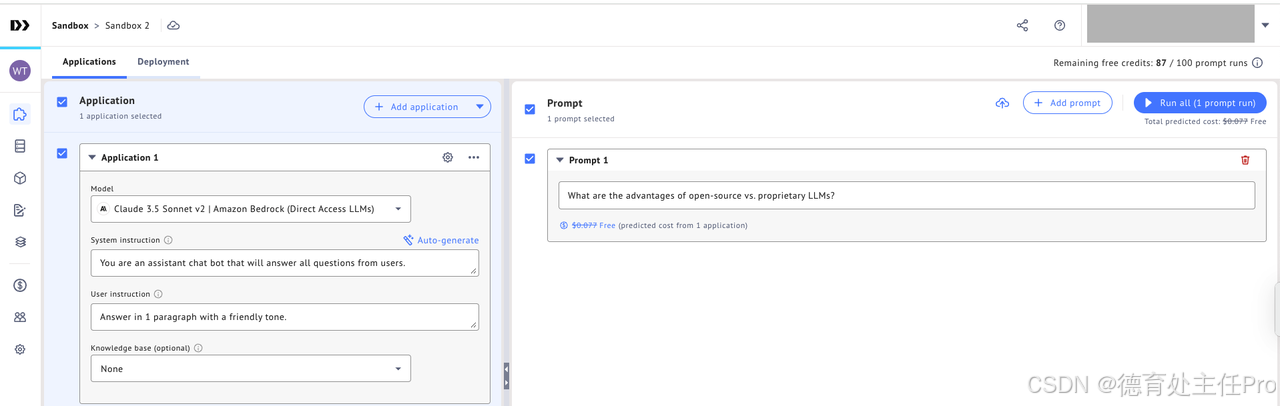Click info icon beside User instruction label

[158, 294]
